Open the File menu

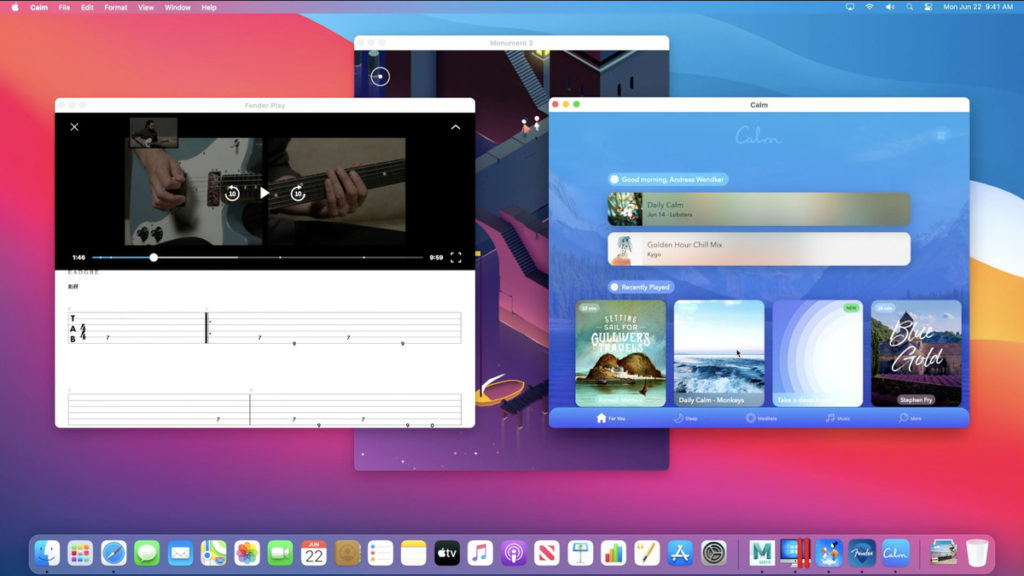64,7
